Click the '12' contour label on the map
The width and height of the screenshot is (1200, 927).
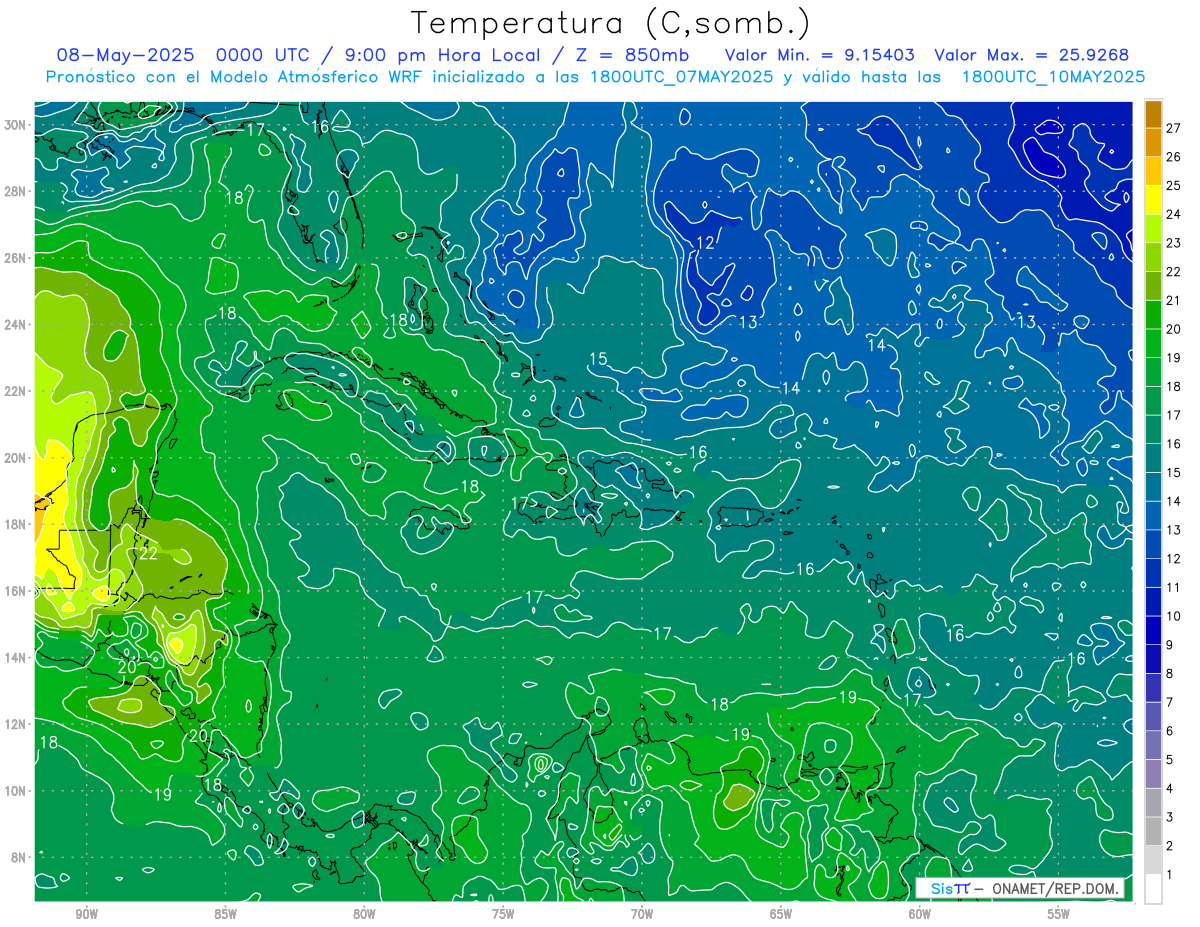705,242
